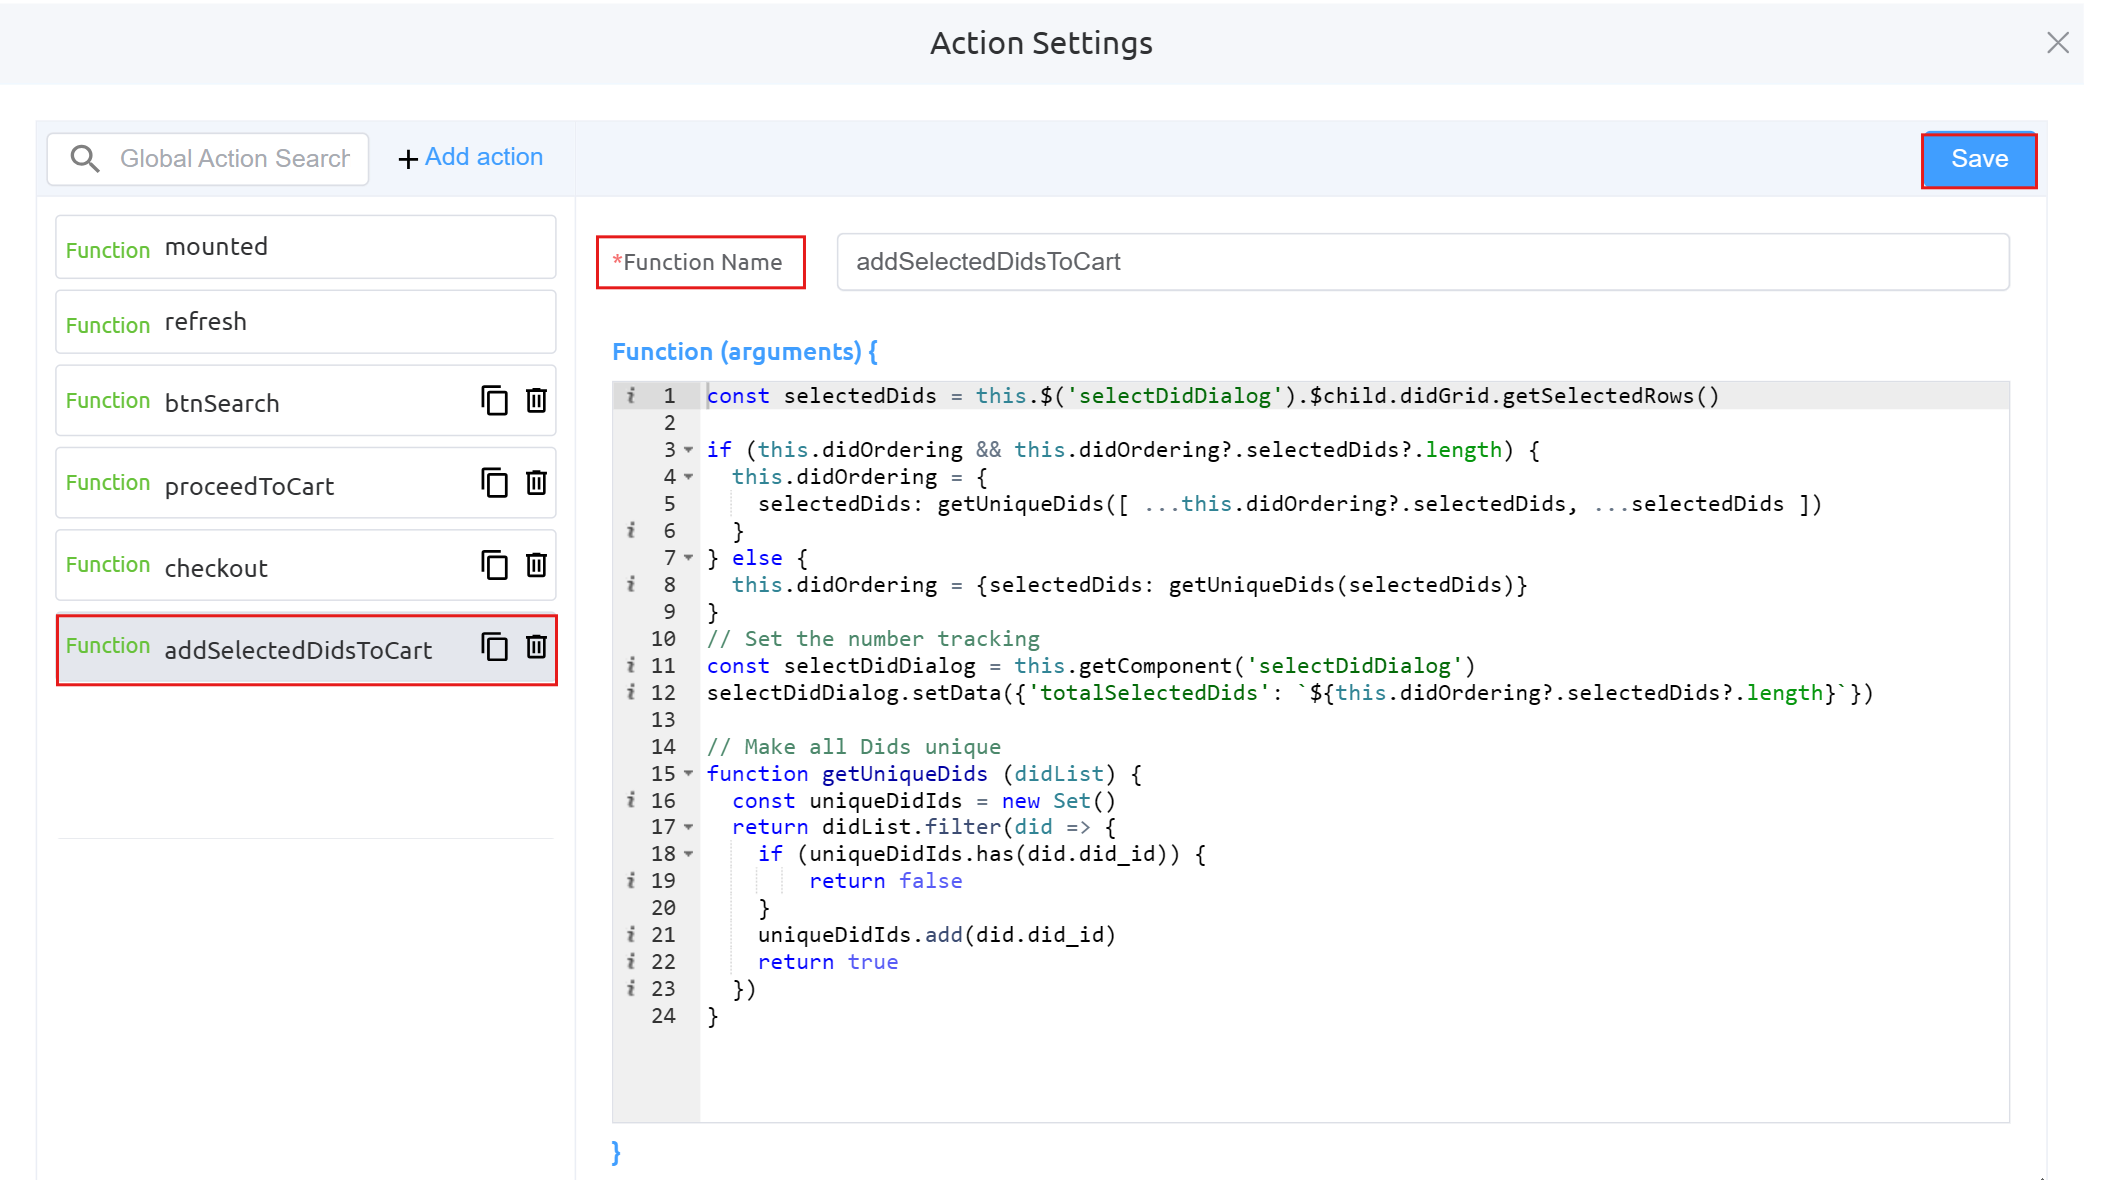Screen dimensions: 2101x1180
Task: Click the Save button
Action: pos(1978,159)
